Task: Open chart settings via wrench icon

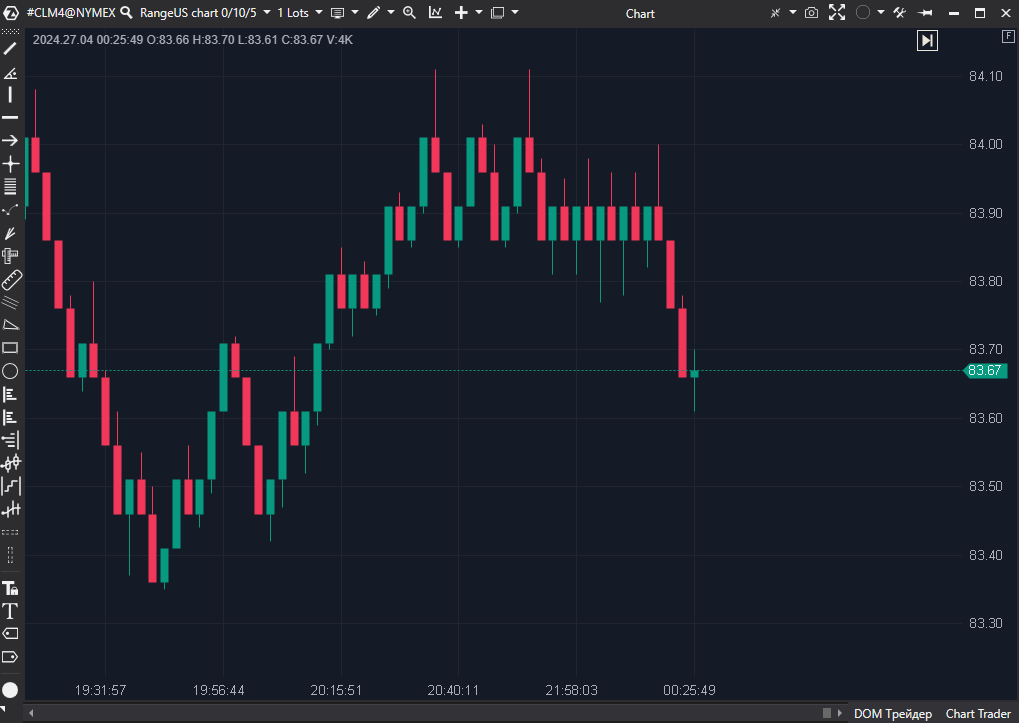Action: [x=899, y=13]
